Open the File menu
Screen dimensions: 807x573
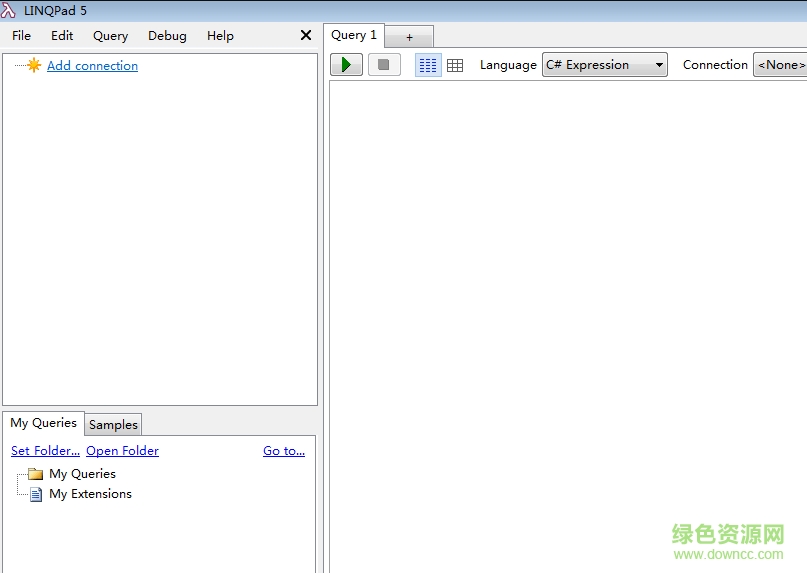pos(21,35)
